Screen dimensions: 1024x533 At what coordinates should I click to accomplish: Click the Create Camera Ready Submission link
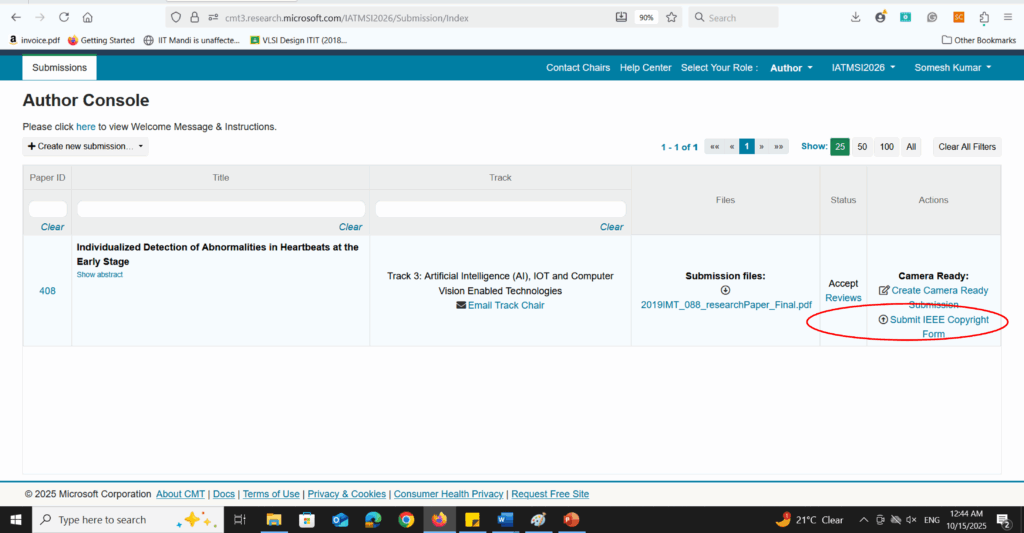(x=939, y=291)
